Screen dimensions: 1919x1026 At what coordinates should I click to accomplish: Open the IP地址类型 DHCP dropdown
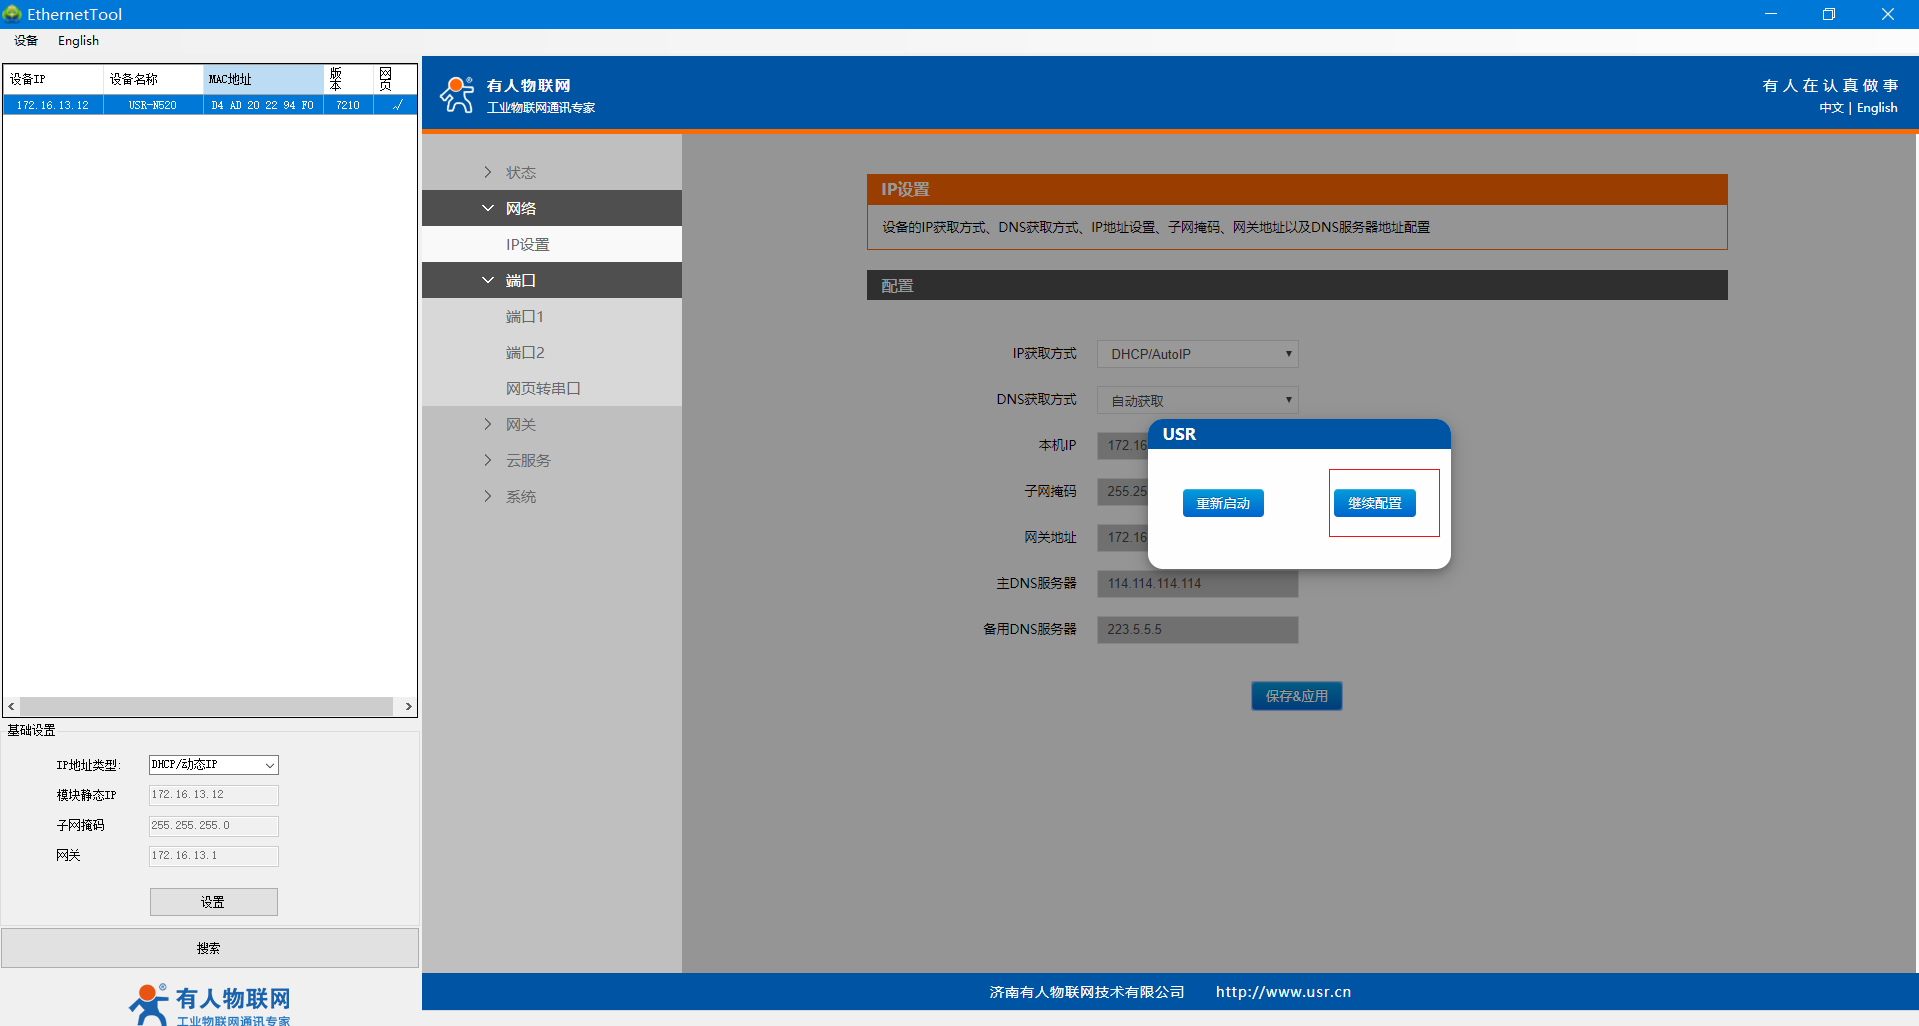tap(213, 765)
